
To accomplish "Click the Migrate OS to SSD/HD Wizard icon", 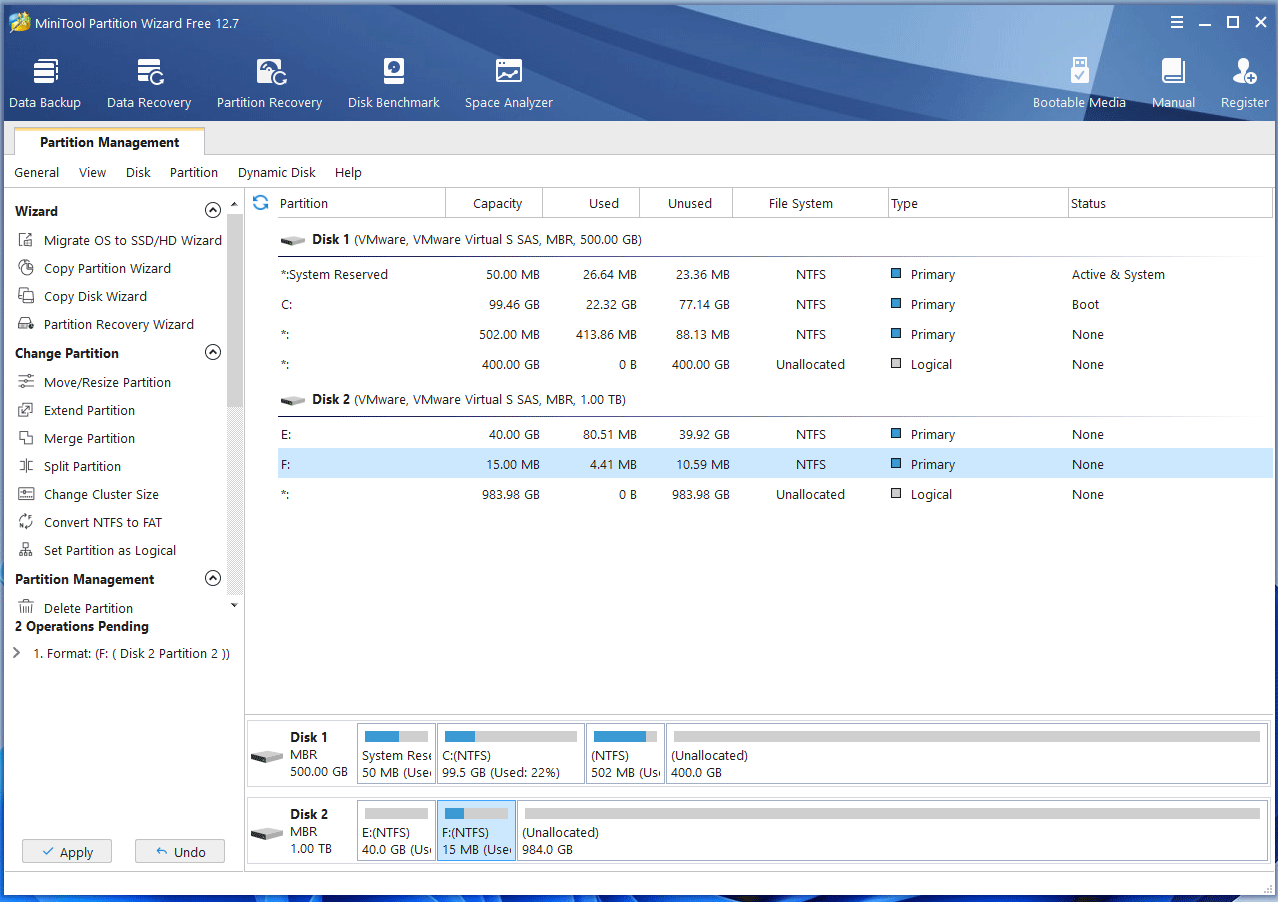I will [26, 240].
